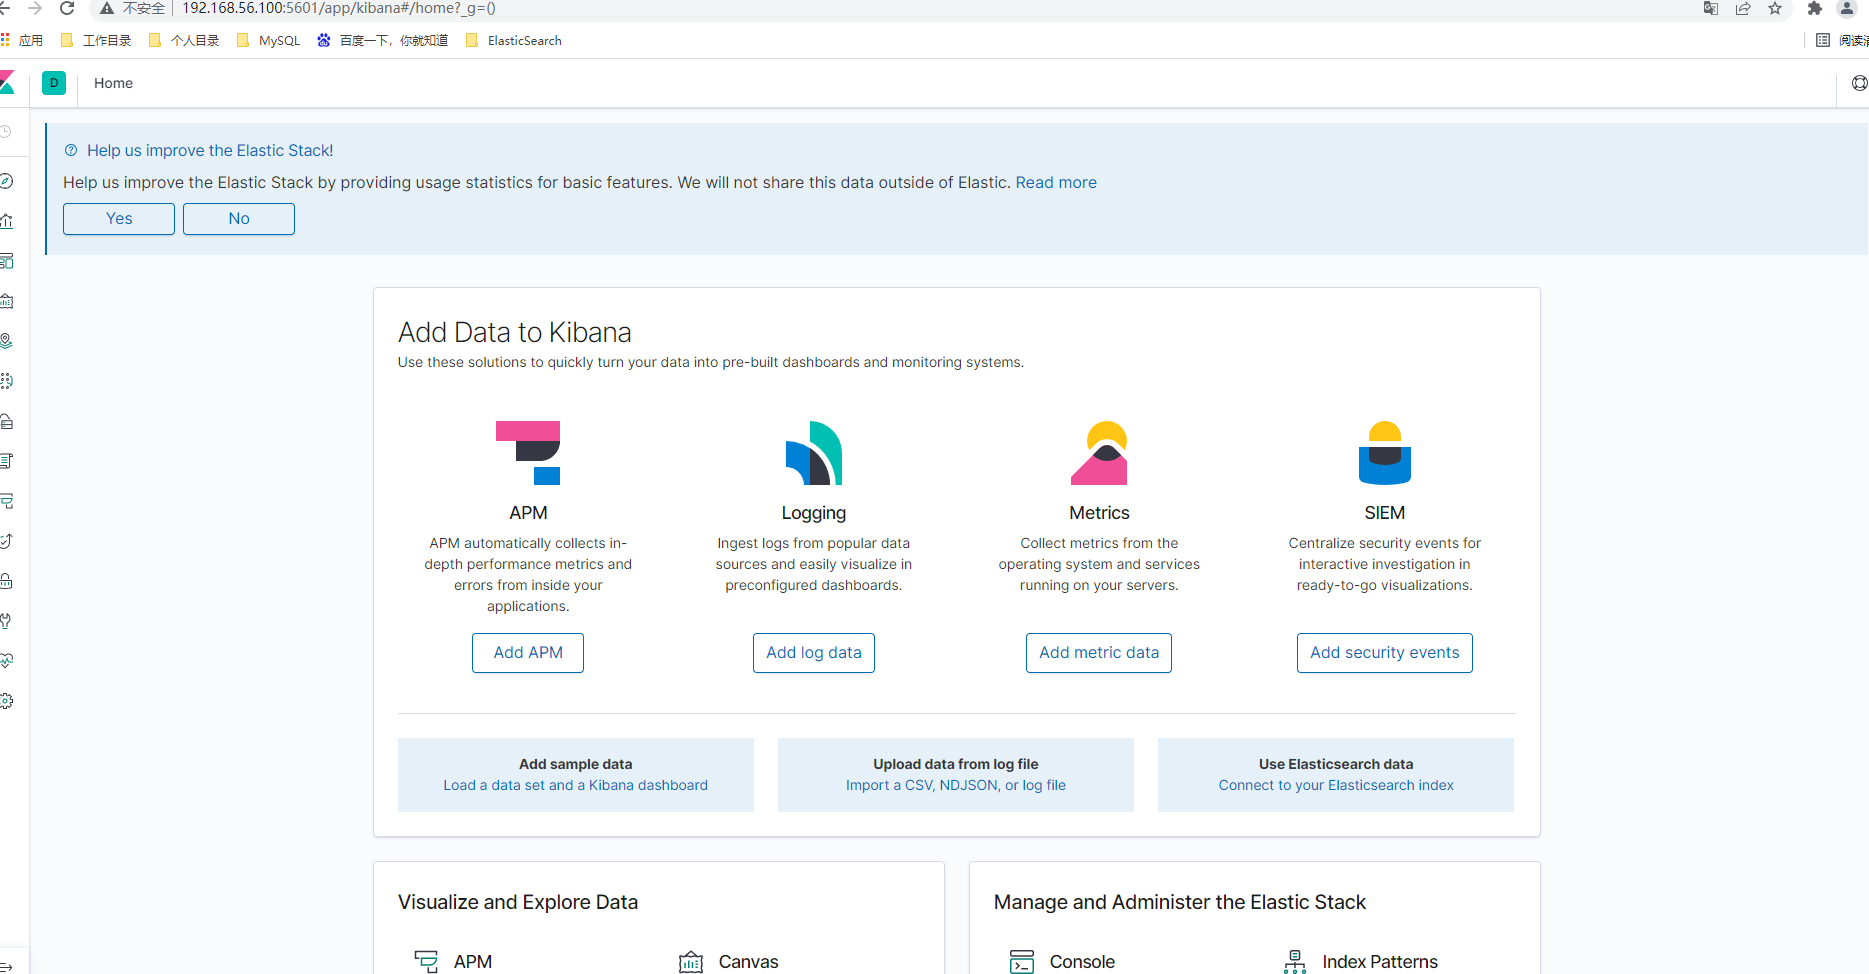The width and height of the screenshot is (1869, 974).
Task: Open Machine Learning from the sidebar
Action: [x=8, y=380]
